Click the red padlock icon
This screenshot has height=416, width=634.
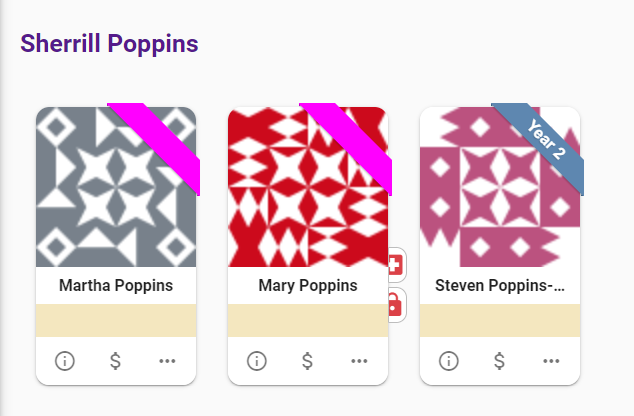click(x=395, y=303)
